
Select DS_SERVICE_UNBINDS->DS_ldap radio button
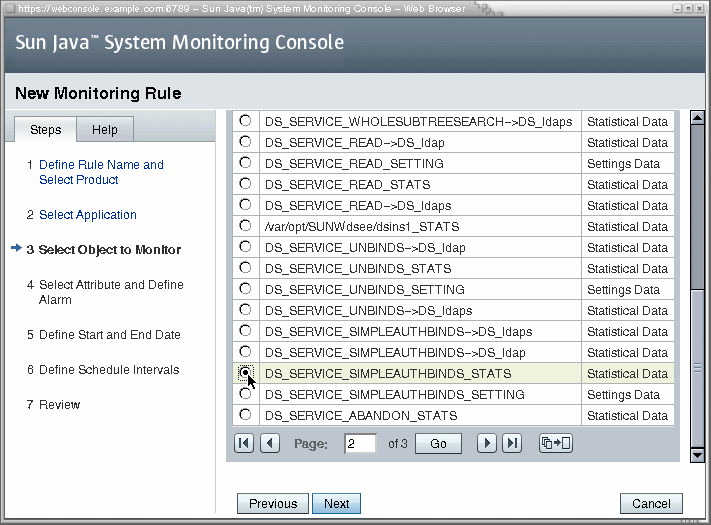(245, 247)
